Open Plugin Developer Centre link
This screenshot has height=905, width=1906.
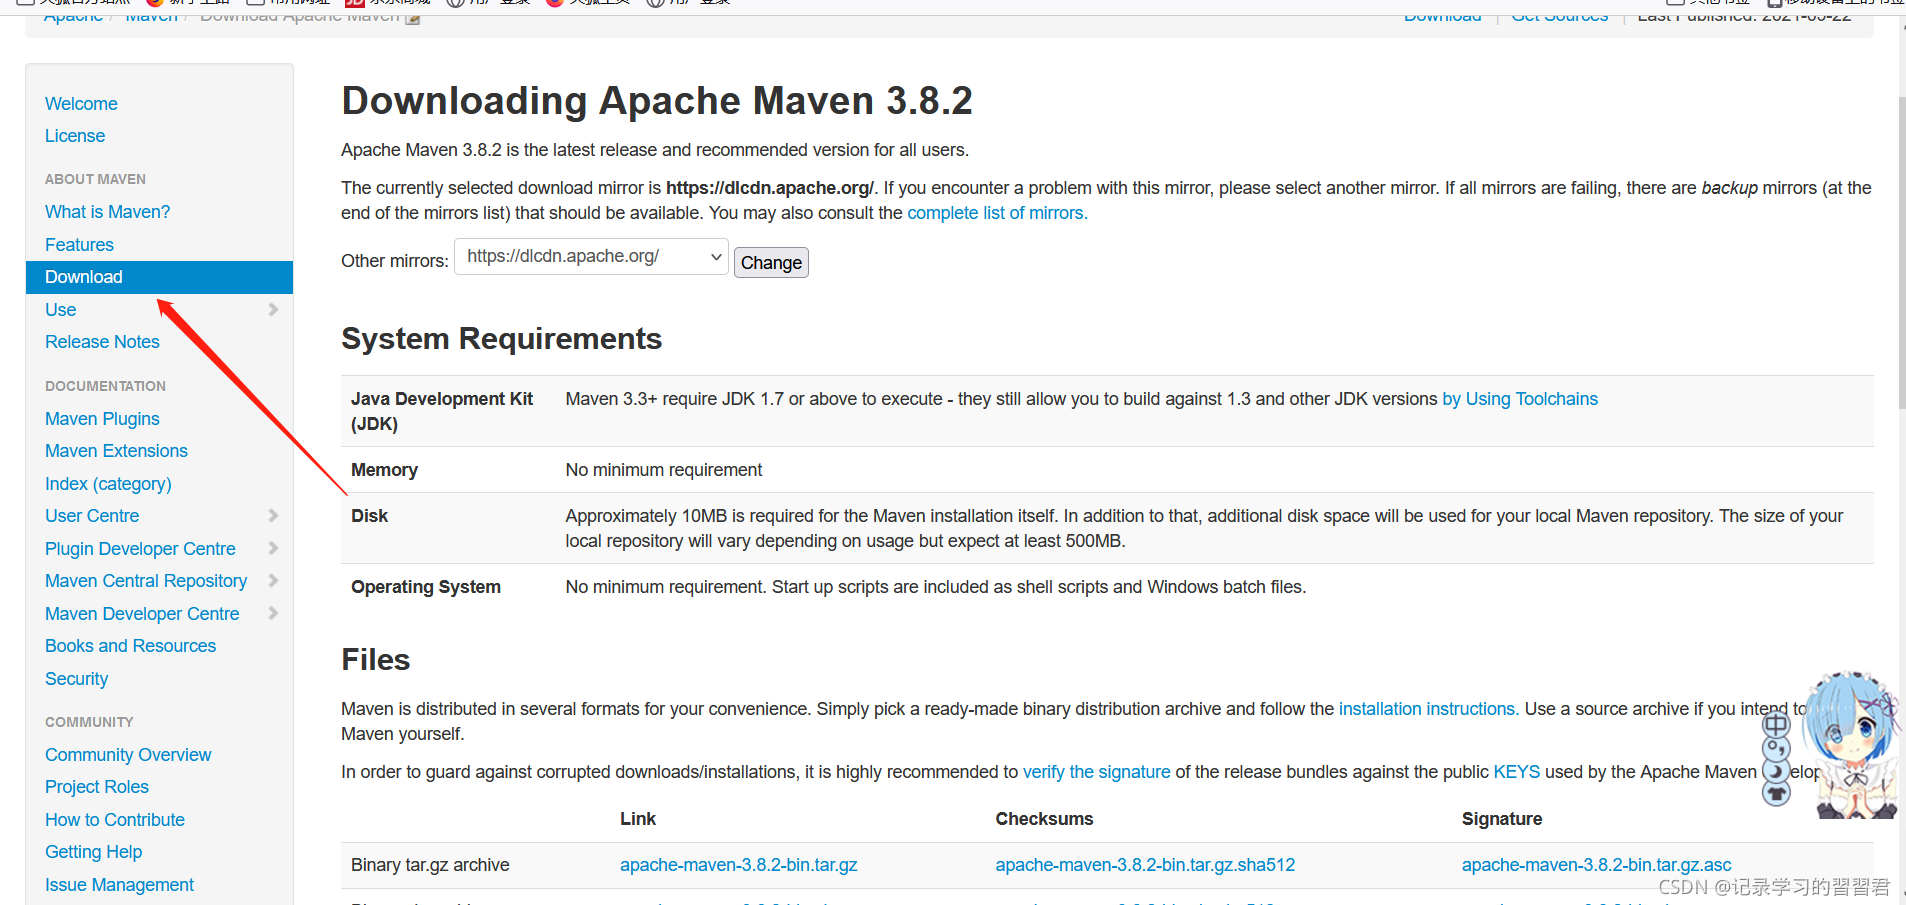(140, 549)
